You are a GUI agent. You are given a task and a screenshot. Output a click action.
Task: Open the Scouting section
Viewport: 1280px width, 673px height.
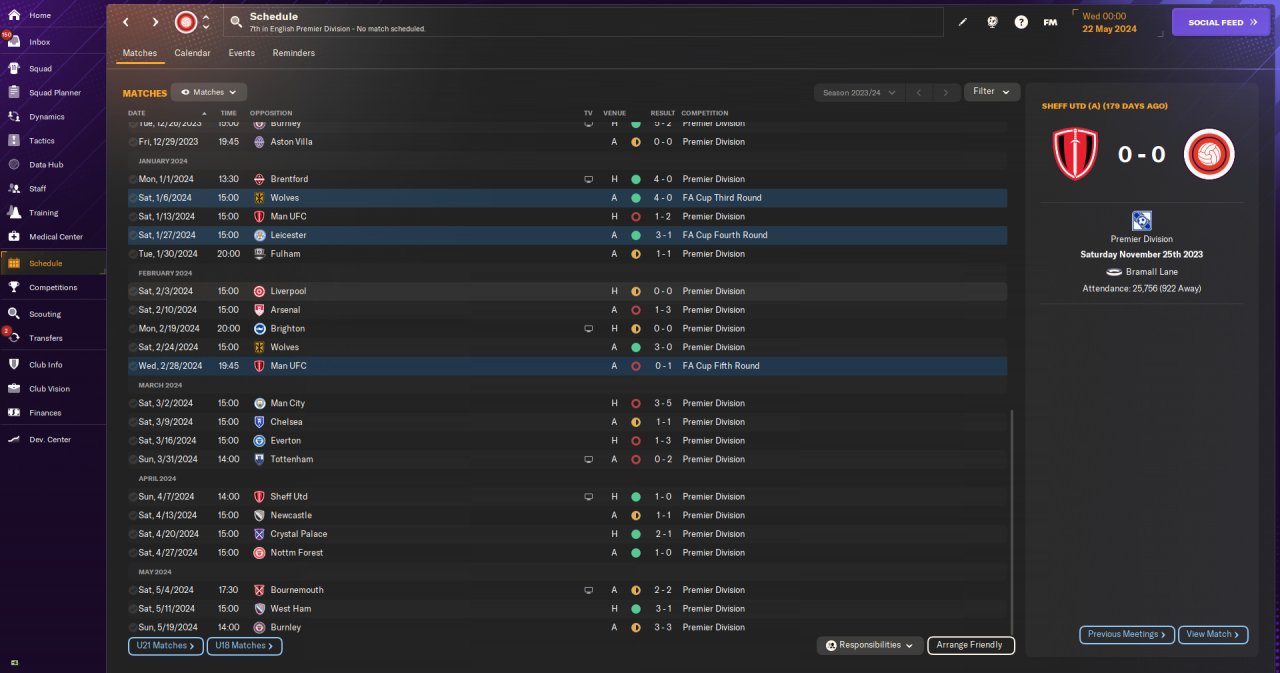point(45,314)
